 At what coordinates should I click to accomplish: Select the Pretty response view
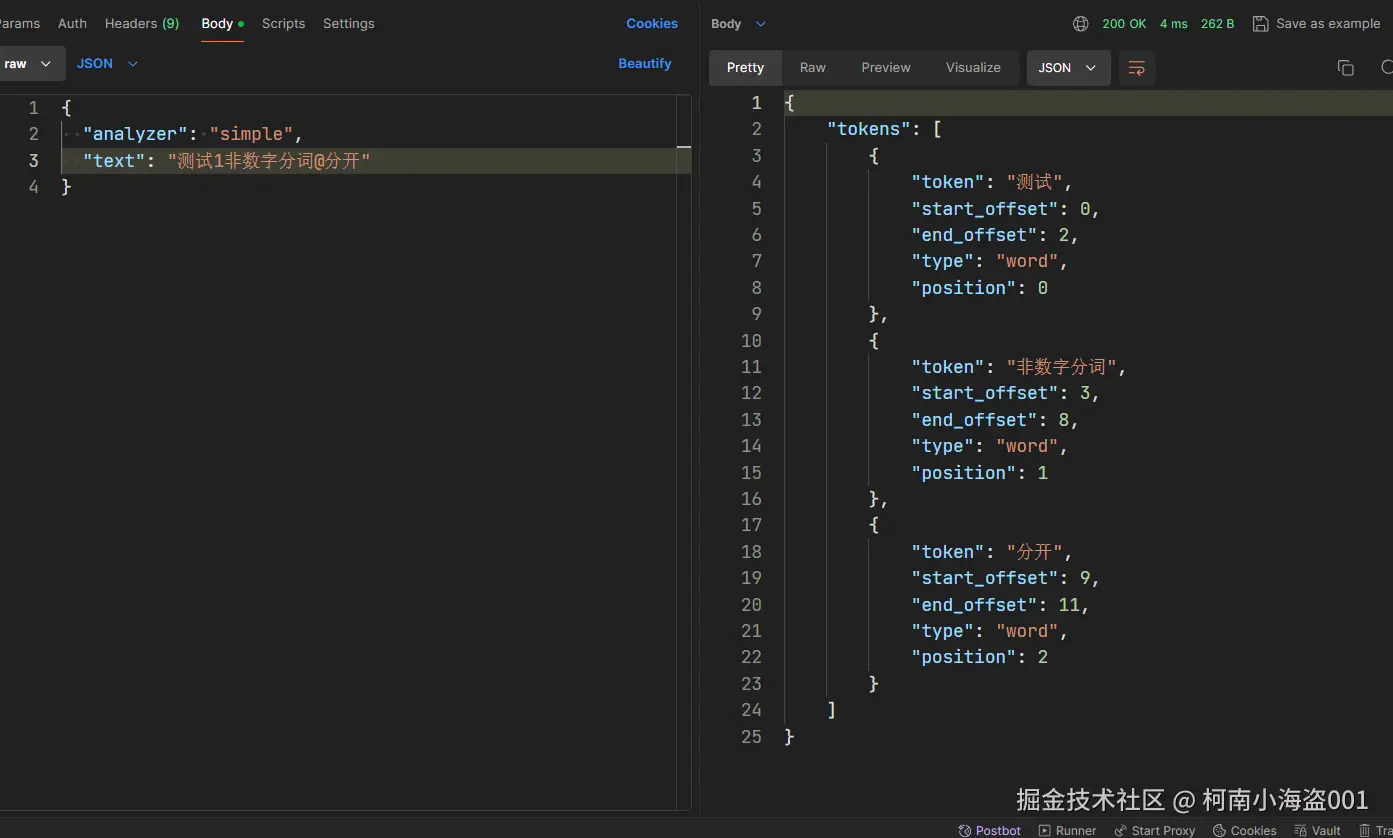tap(745, 67)
